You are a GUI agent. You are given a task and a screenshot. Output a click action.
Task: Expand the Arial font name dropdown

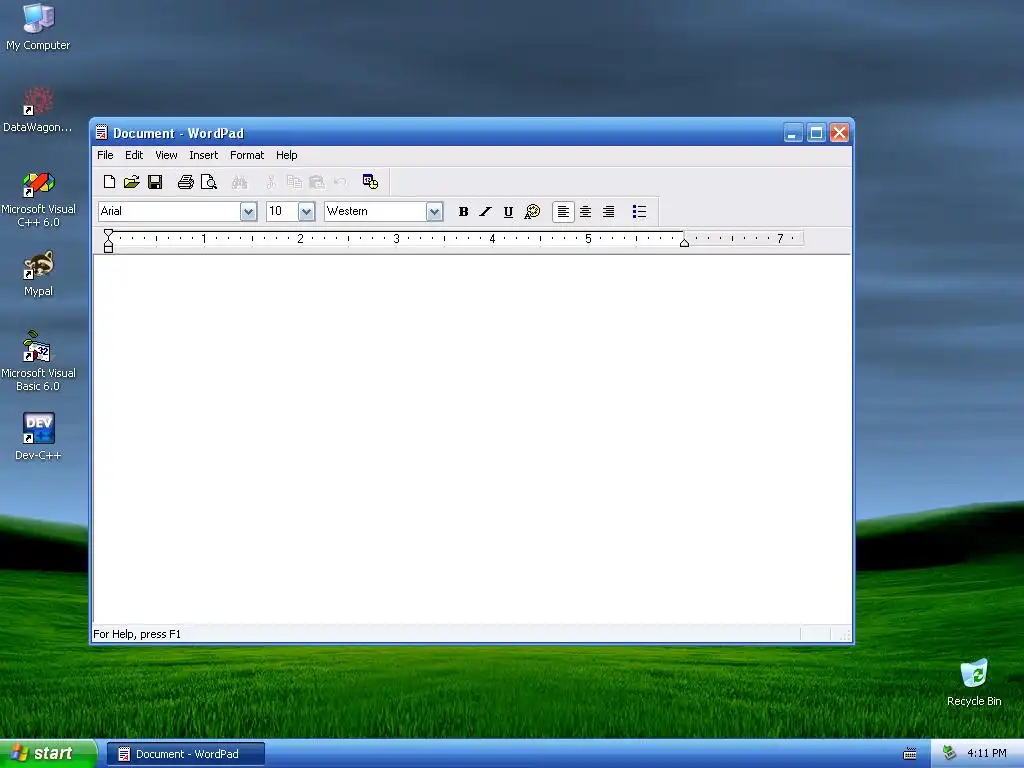(248, 212)
